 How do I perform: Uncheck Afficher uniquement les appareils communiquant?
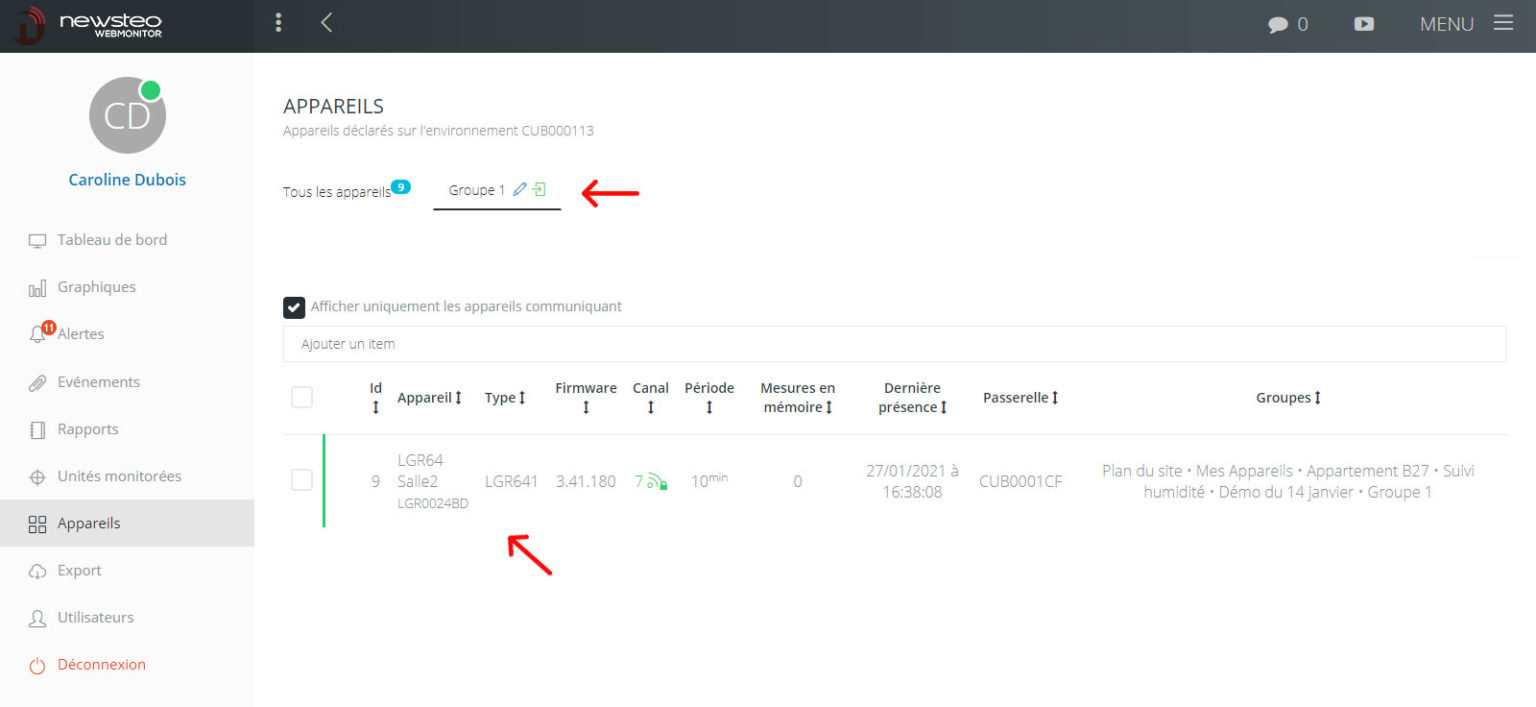click(x=294, y=307)
